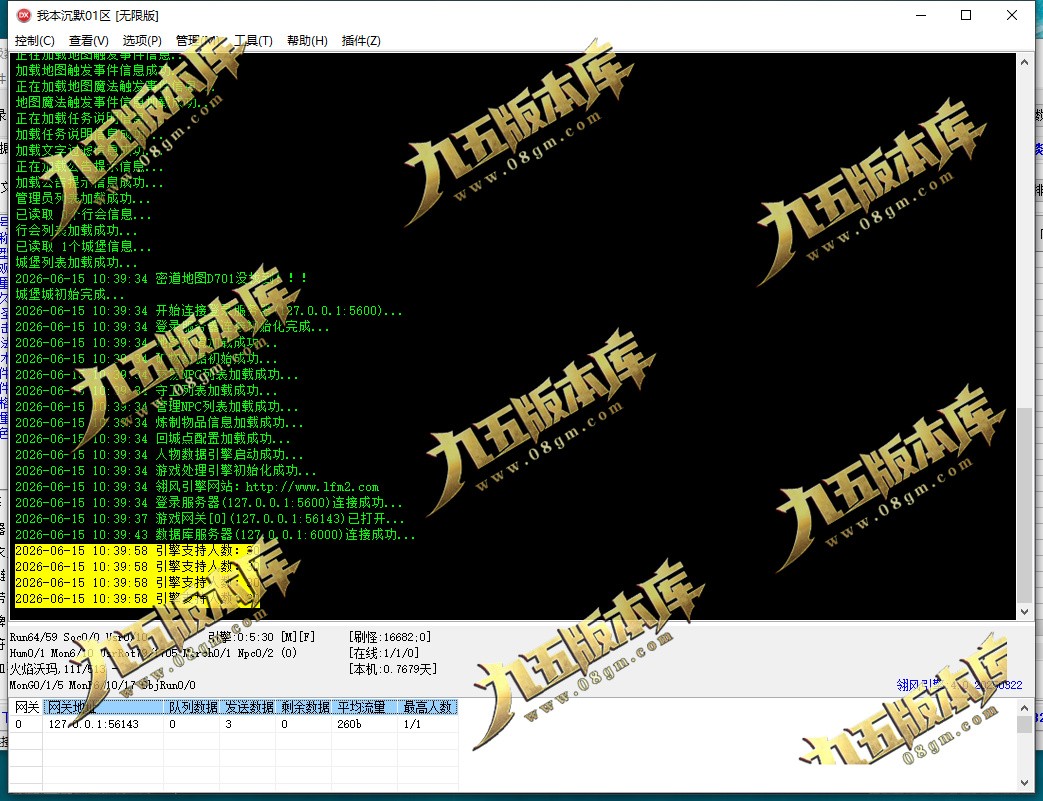
Task: Click log line 游戏网关[0](127.0.0.1:56143)已打开
Action: 210,519
